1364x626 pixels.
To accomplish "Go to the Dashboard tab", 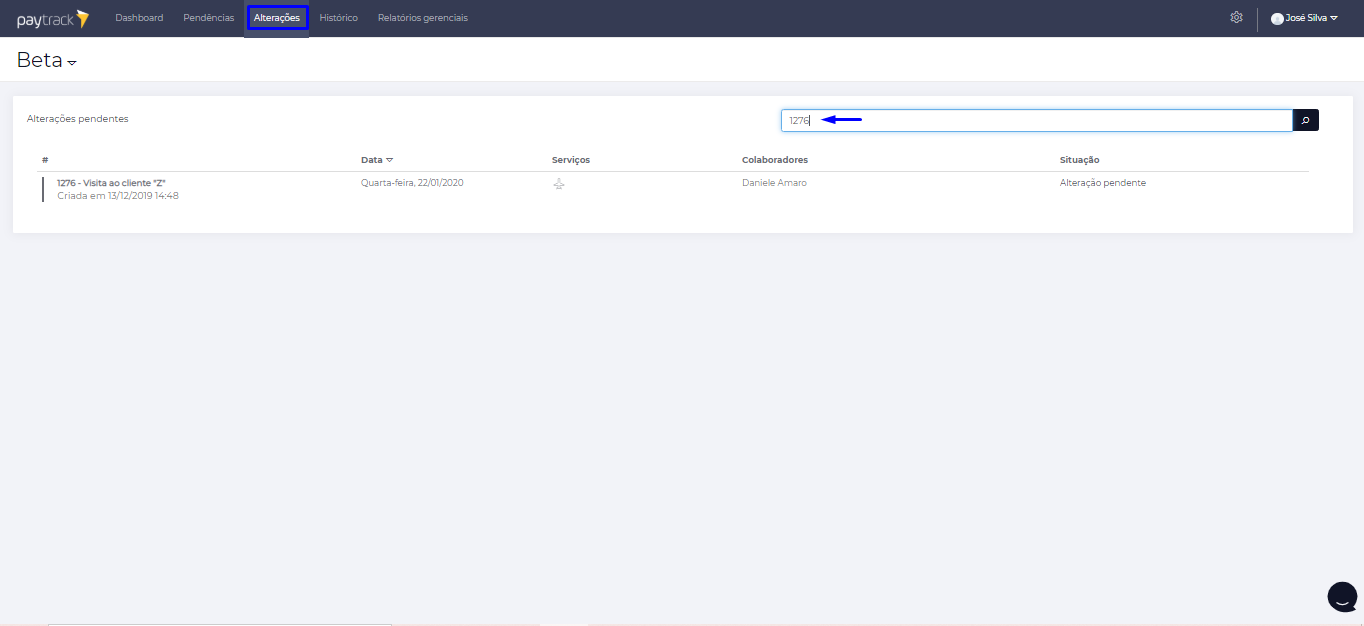I will click(139, 18).
